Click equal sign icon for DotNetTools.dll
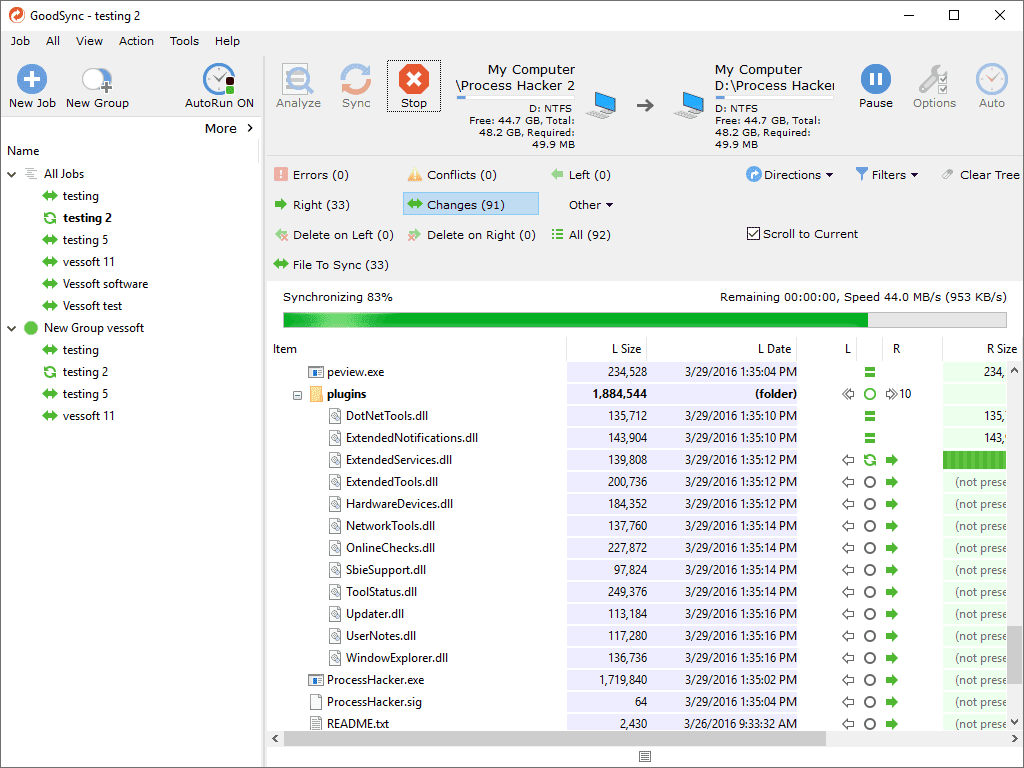Viewport: 1024px width, 768px height. point(869,416)
